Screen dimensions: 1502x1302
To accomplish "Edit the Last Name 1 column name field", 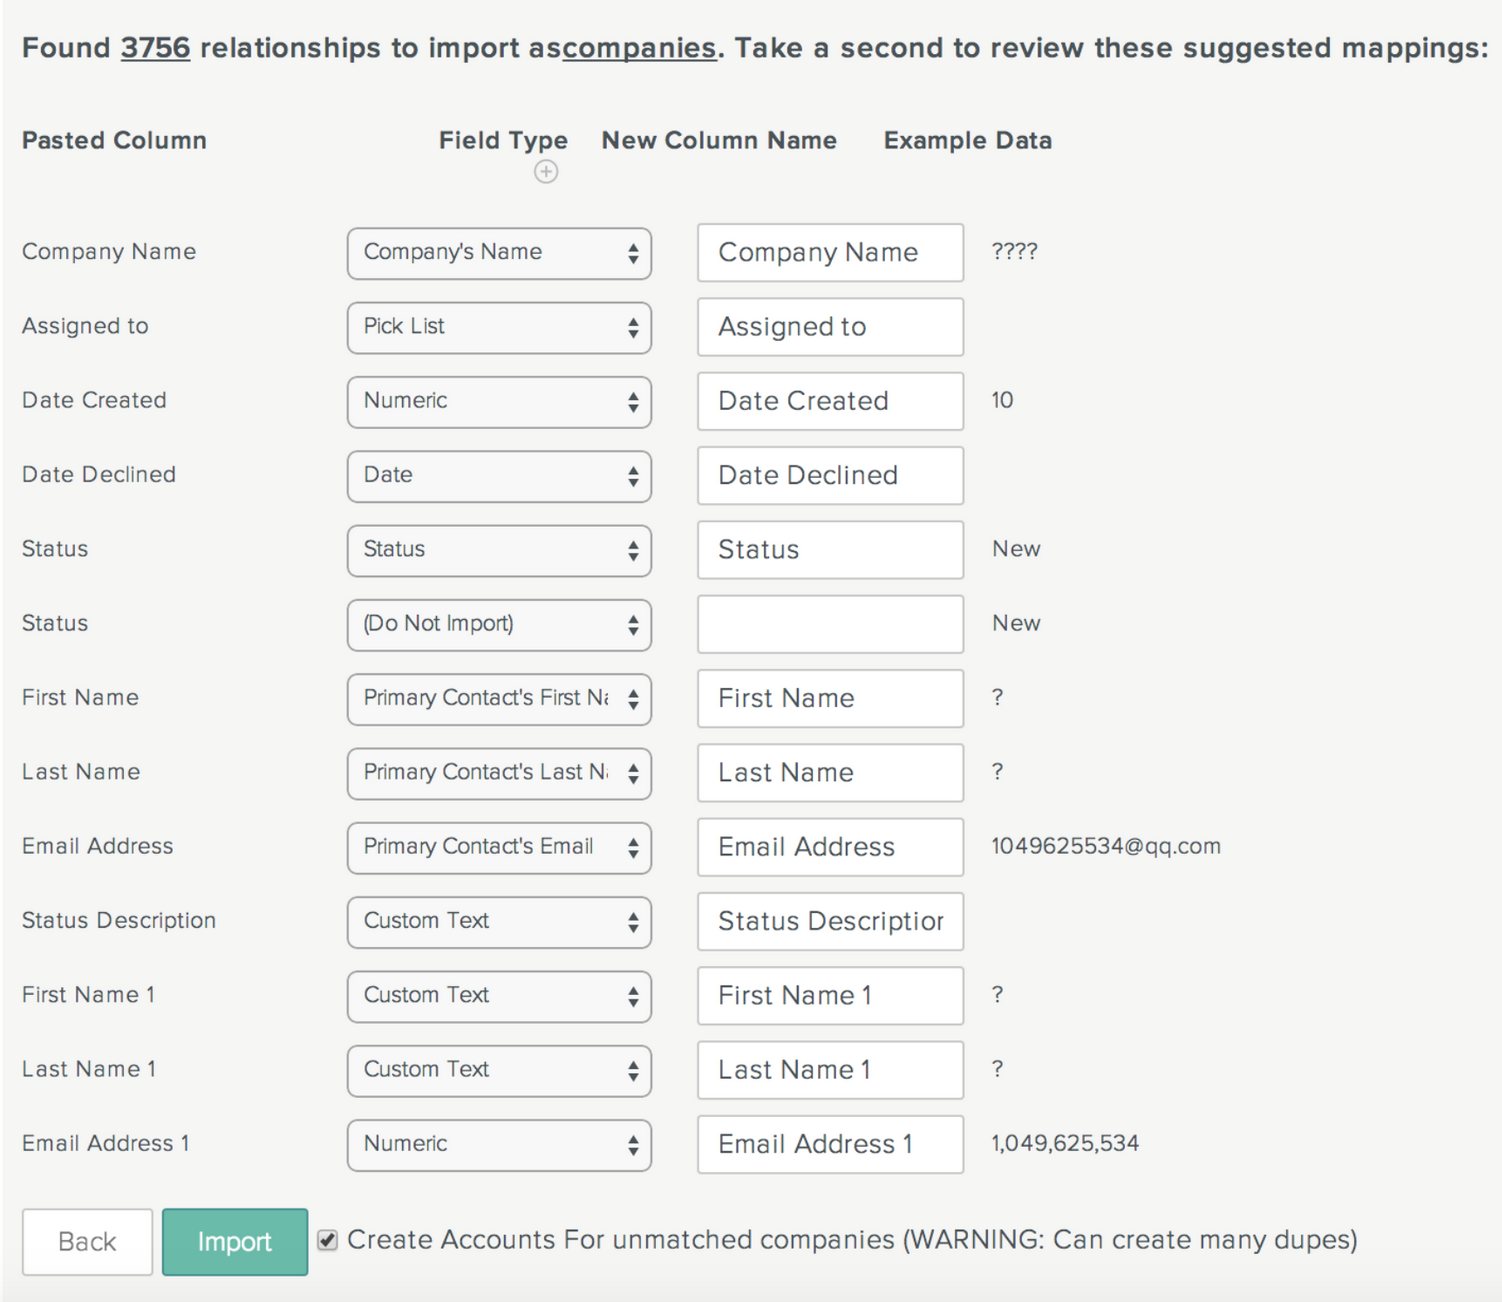I will tap(830, 1070).
